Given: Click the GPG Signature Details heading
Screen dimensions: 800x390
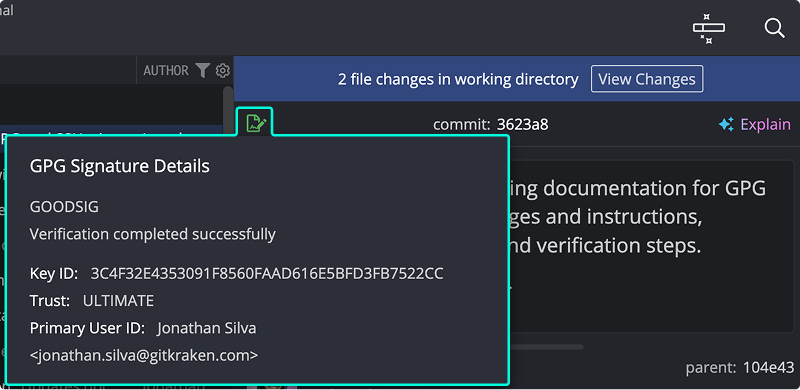Looking at the screenshot, I should [119, 166].
